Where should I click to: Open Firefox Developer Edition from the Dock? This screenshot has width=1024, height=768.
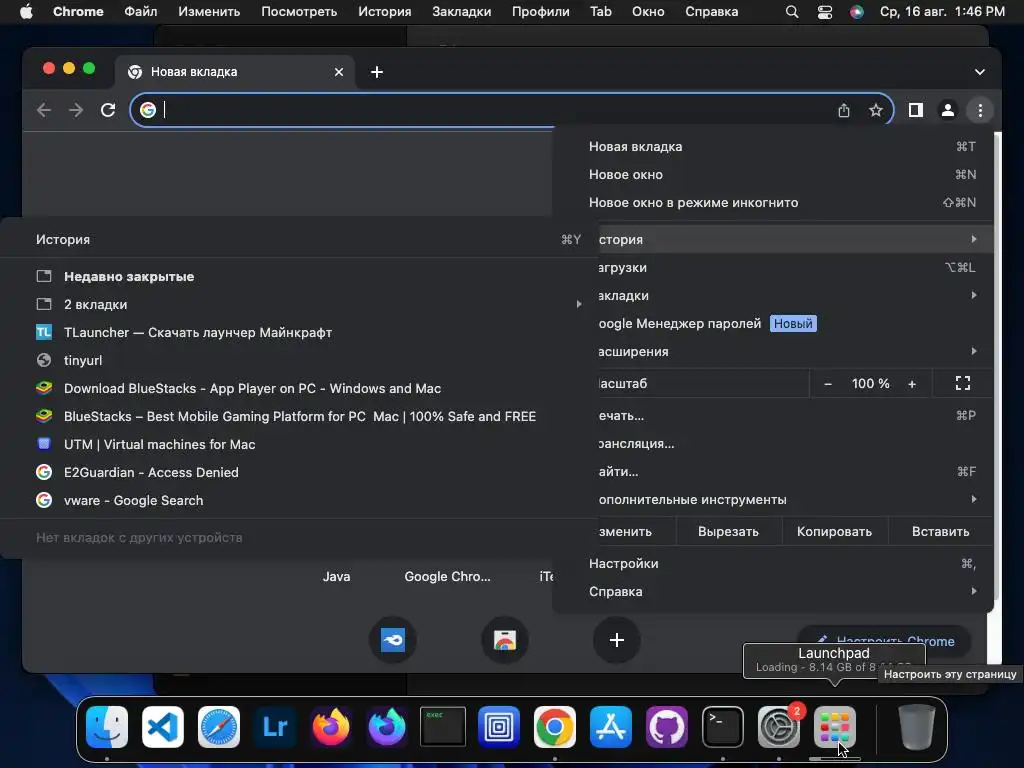387,726
